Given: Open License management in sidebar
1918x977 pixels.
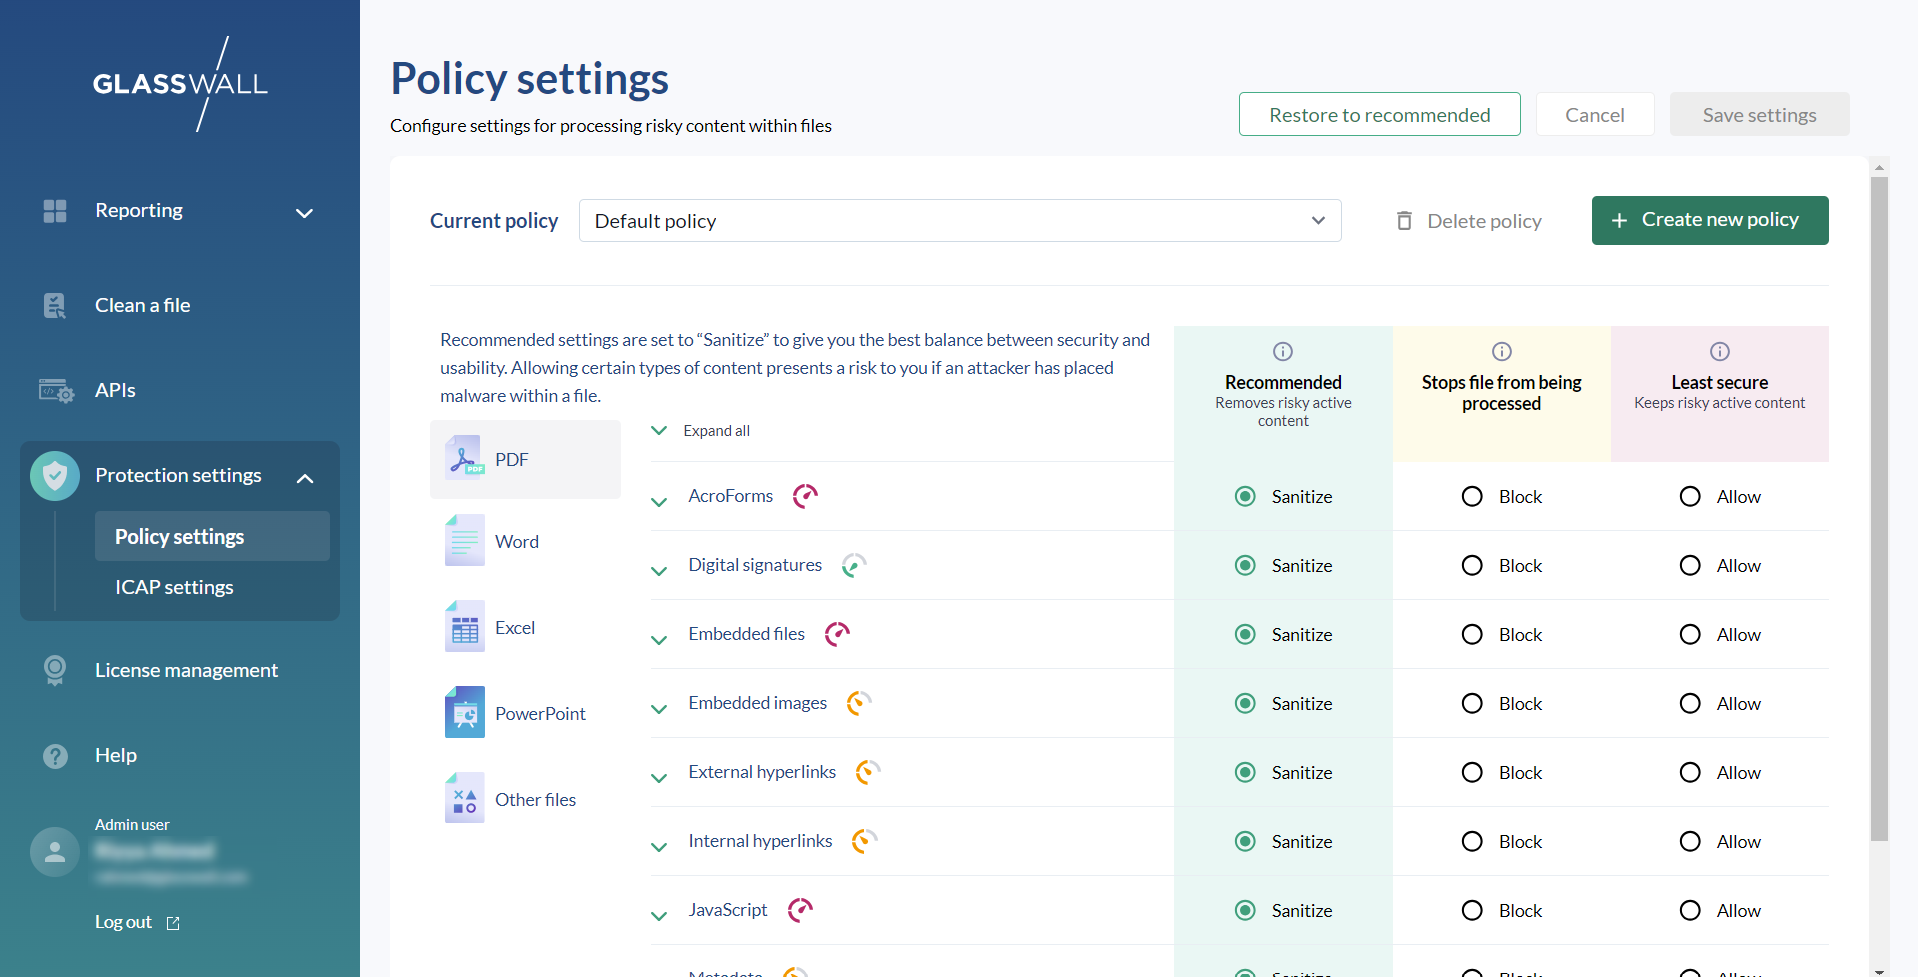Looking at the screenshot, I should coord(186,670).
